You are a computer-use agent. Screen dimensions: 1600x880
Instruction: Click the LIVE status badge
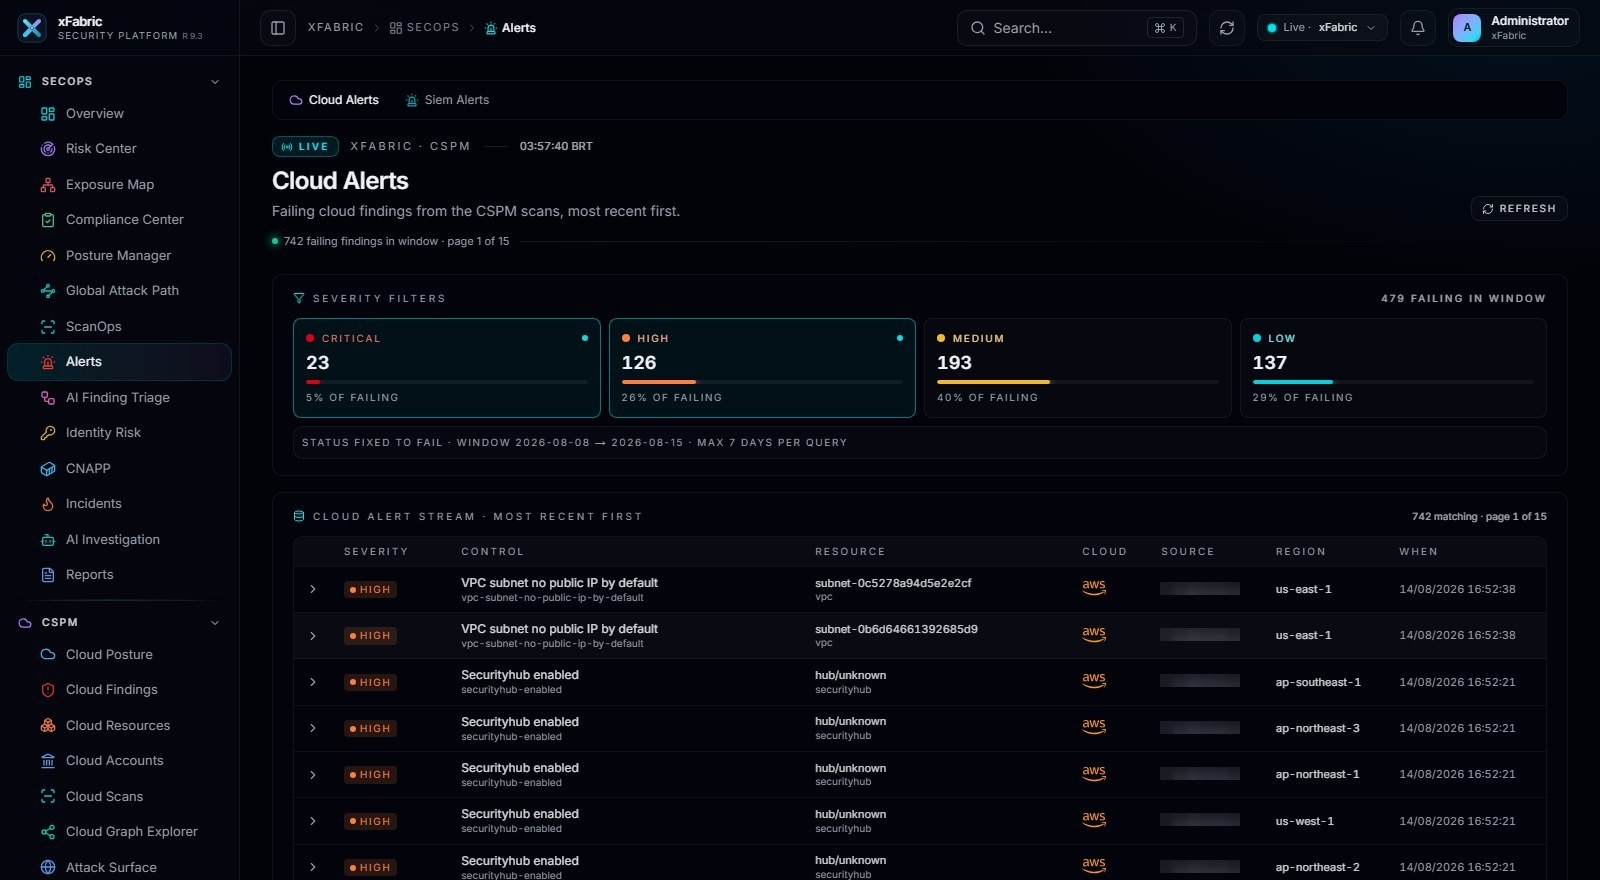click(x=305, y=147)
